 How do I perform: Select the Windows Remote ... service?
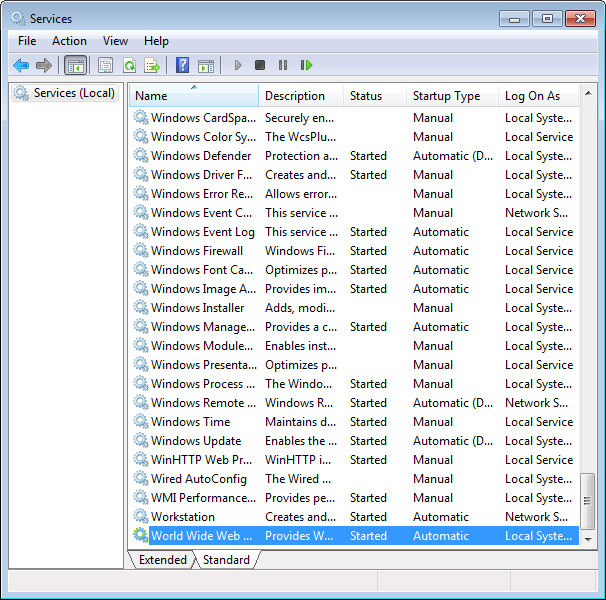[x=354, y=402]
